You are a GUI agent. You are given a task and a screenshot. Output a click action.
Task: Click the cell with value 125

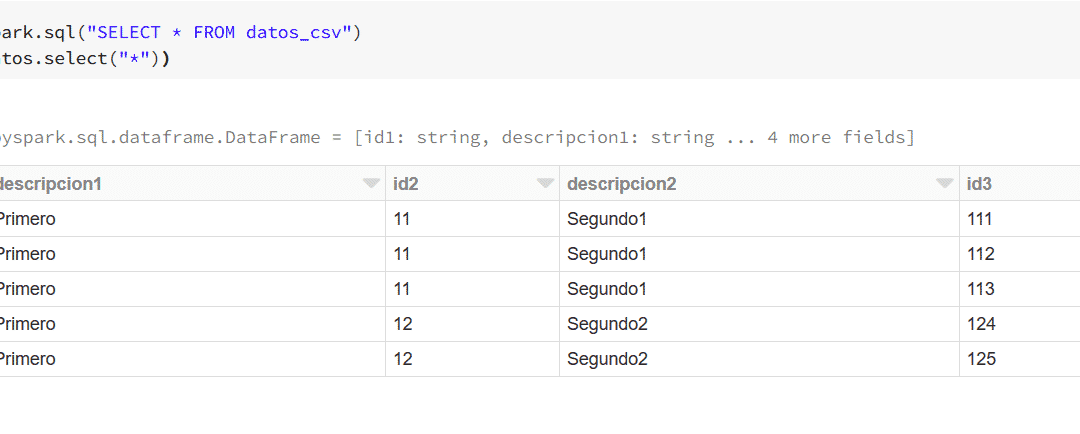click(1019, 360)
